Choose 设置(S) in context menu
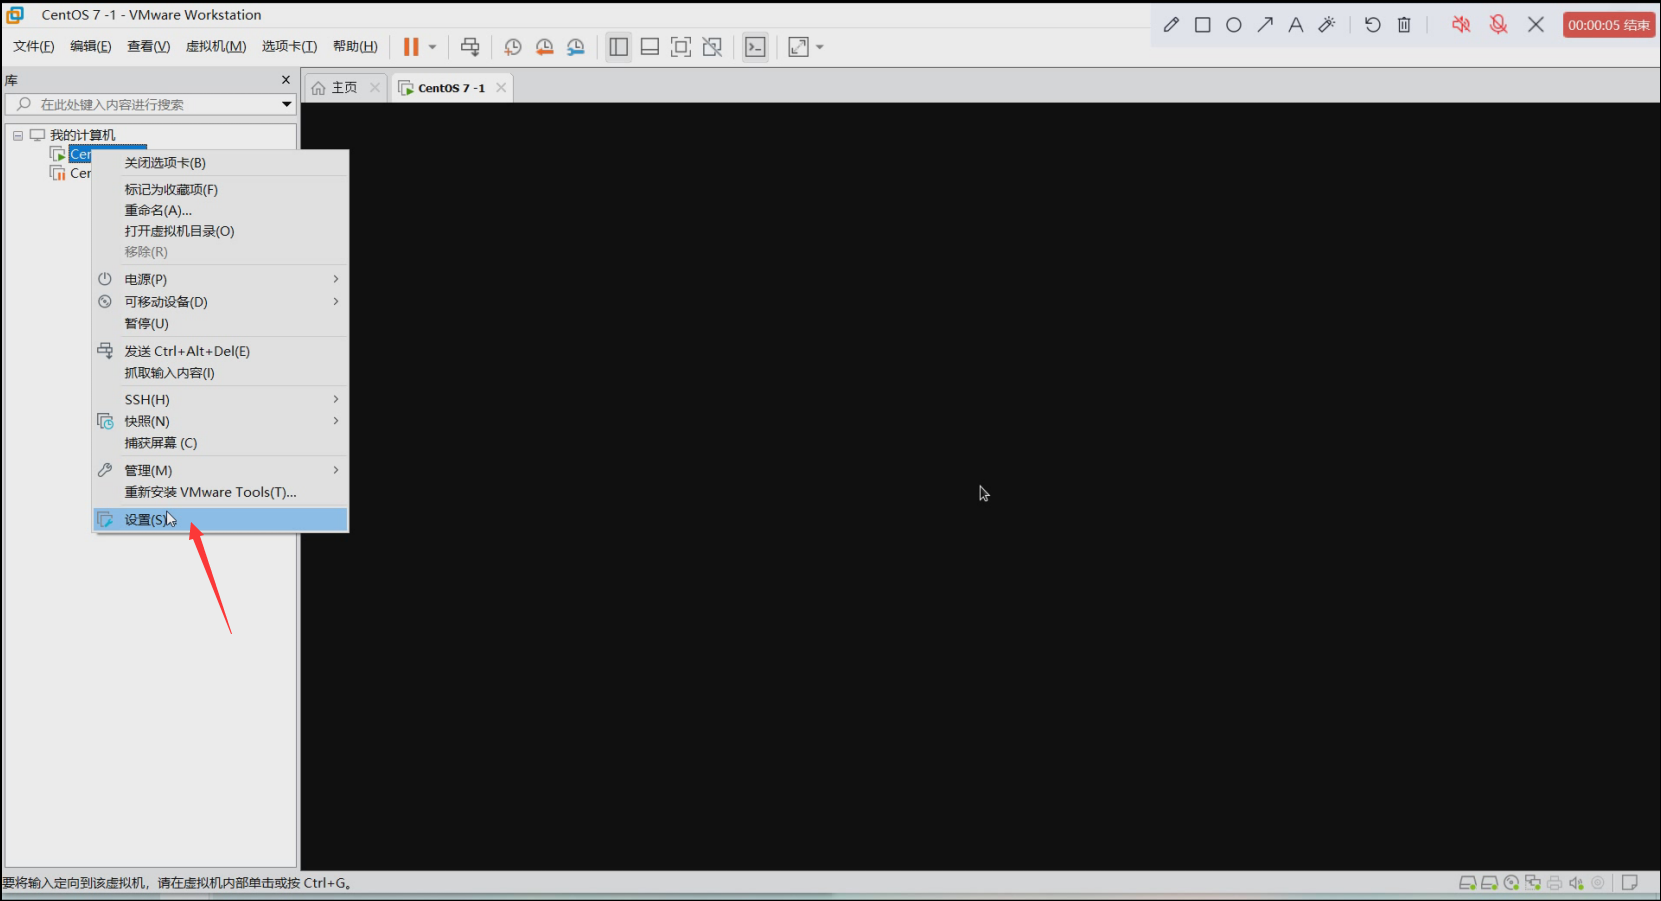Image resolution: width=1661 pixels, height=901 pixels. [x=220, y=519]
